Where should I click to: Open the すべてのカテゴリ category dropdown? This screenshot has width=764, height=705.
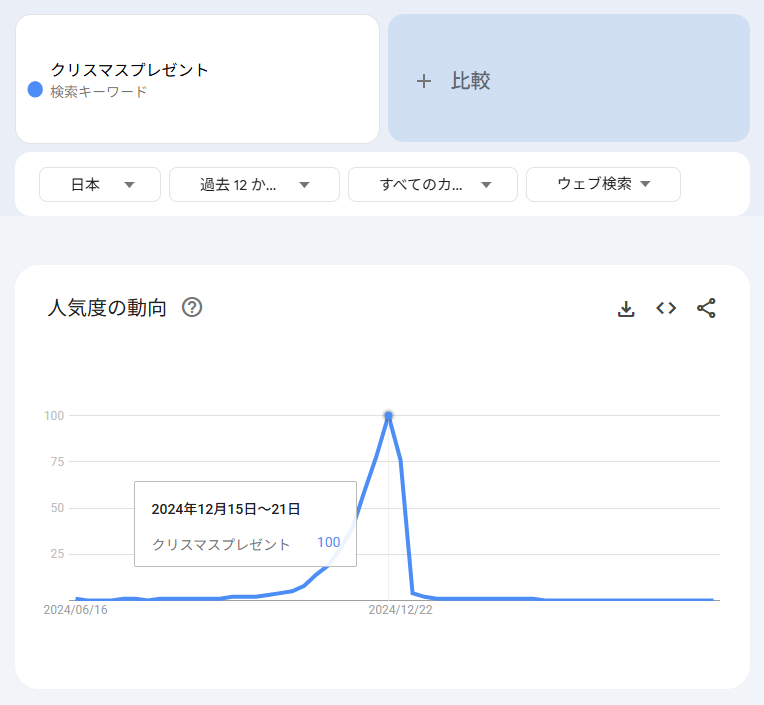[433, 184]
